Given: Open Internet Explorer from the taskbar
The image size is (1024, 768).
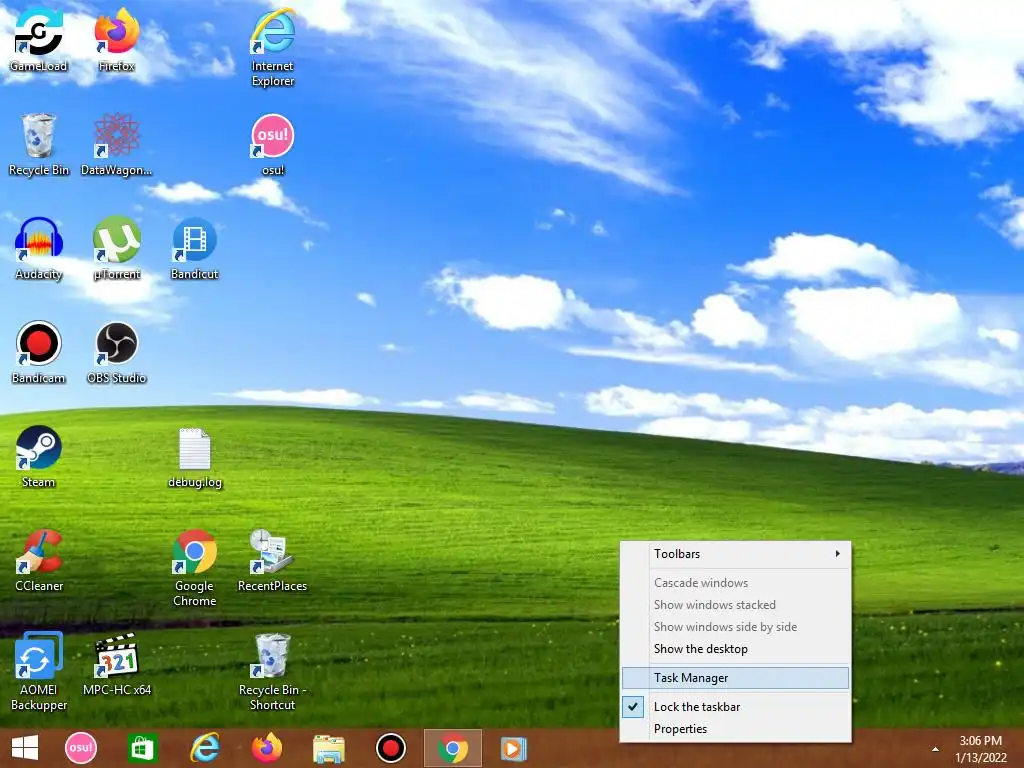Looking at the screenshot, I should coord(204,748).
